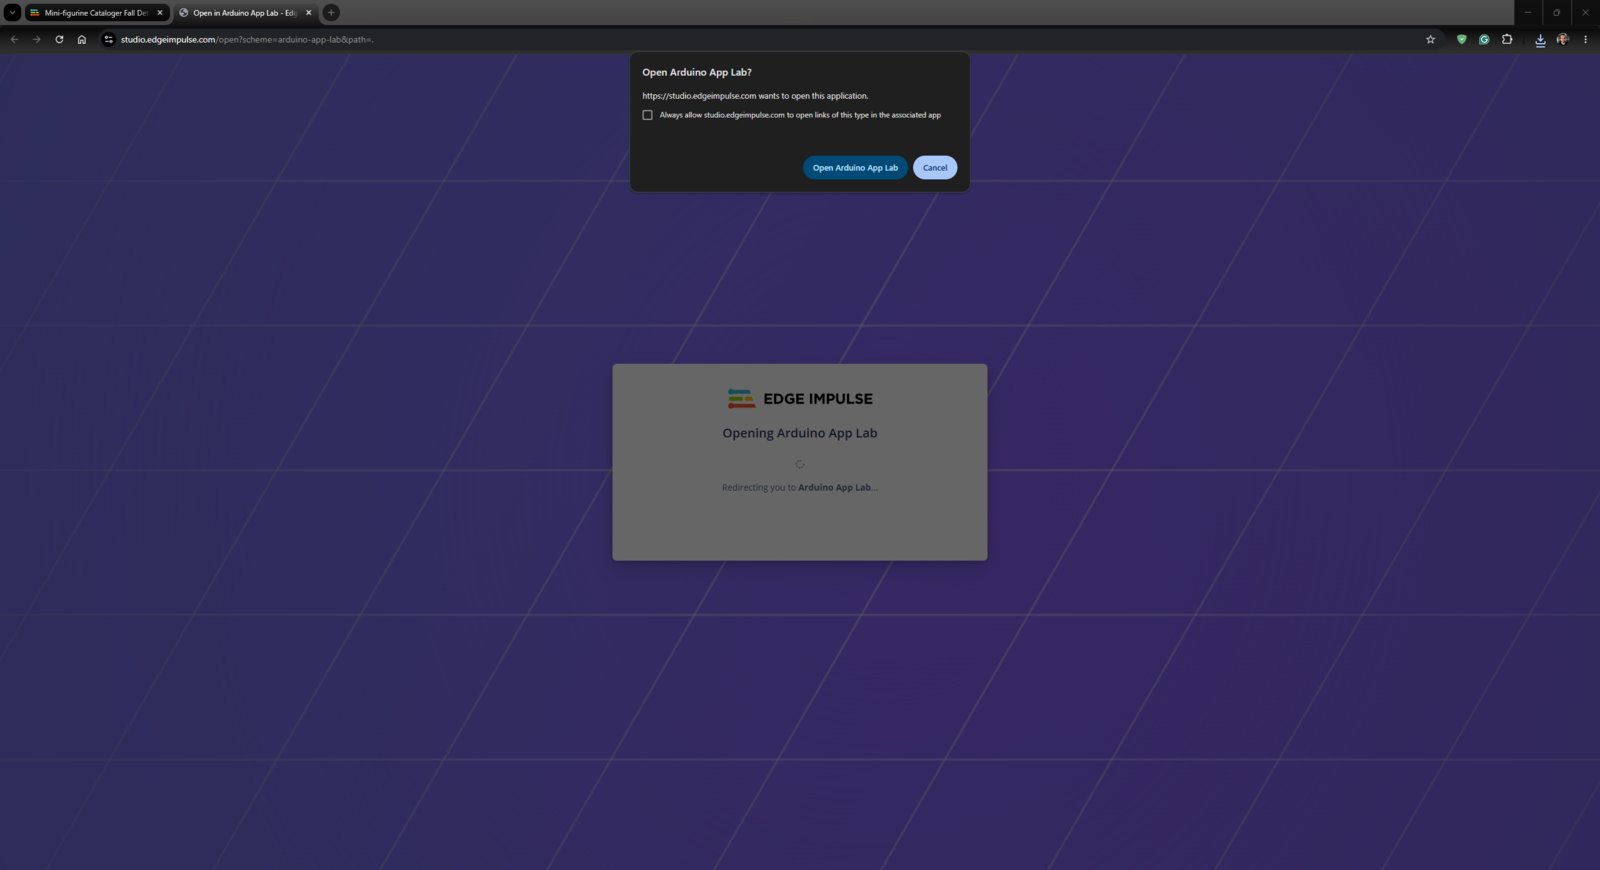Cancel the open application dialog
The width and height of the screenshot is (1600, 870).
(935, 168)
